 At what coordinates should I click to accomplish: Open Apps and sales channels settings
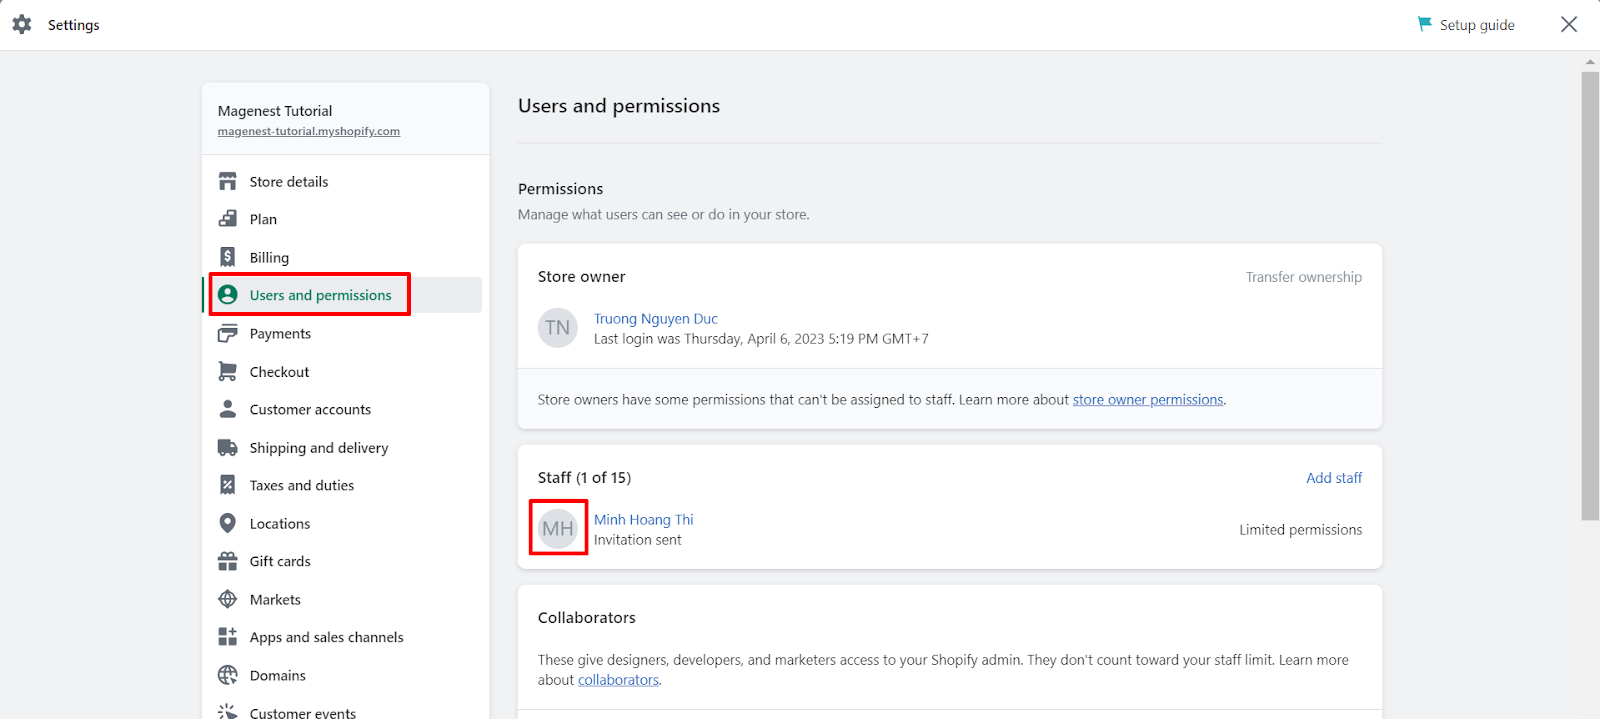point(326,637)
